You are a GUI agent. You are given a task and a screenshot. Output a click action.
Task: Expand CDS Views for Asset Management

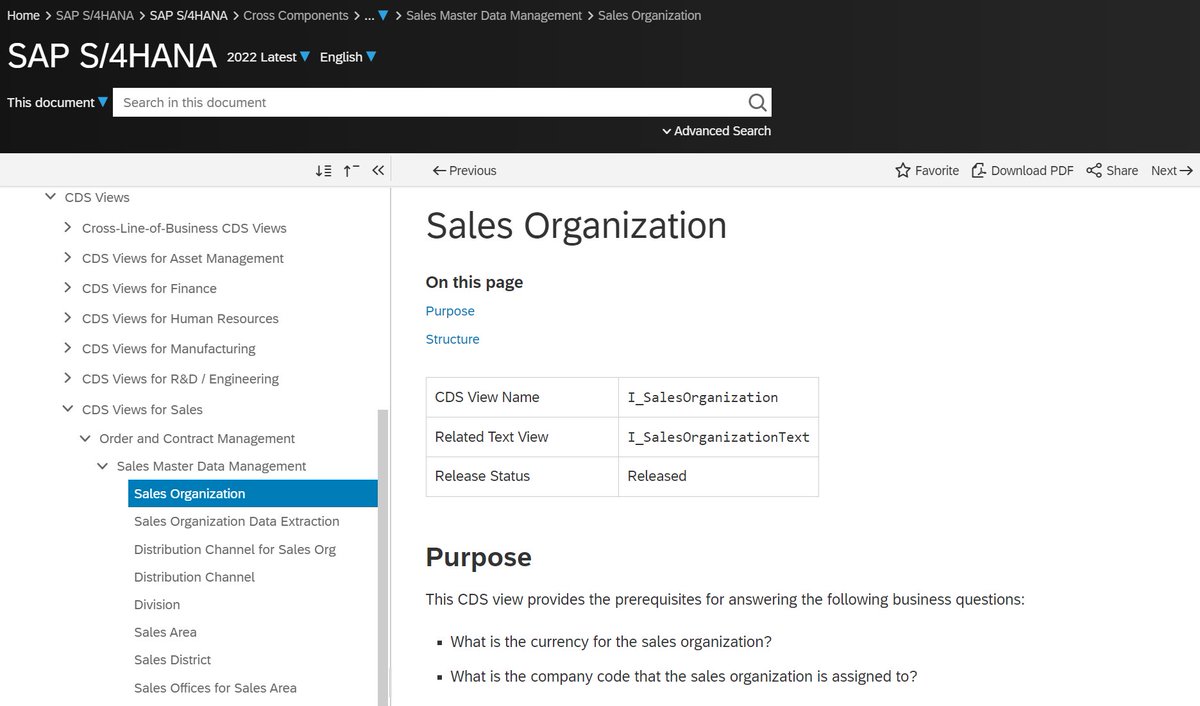(68, 258)
